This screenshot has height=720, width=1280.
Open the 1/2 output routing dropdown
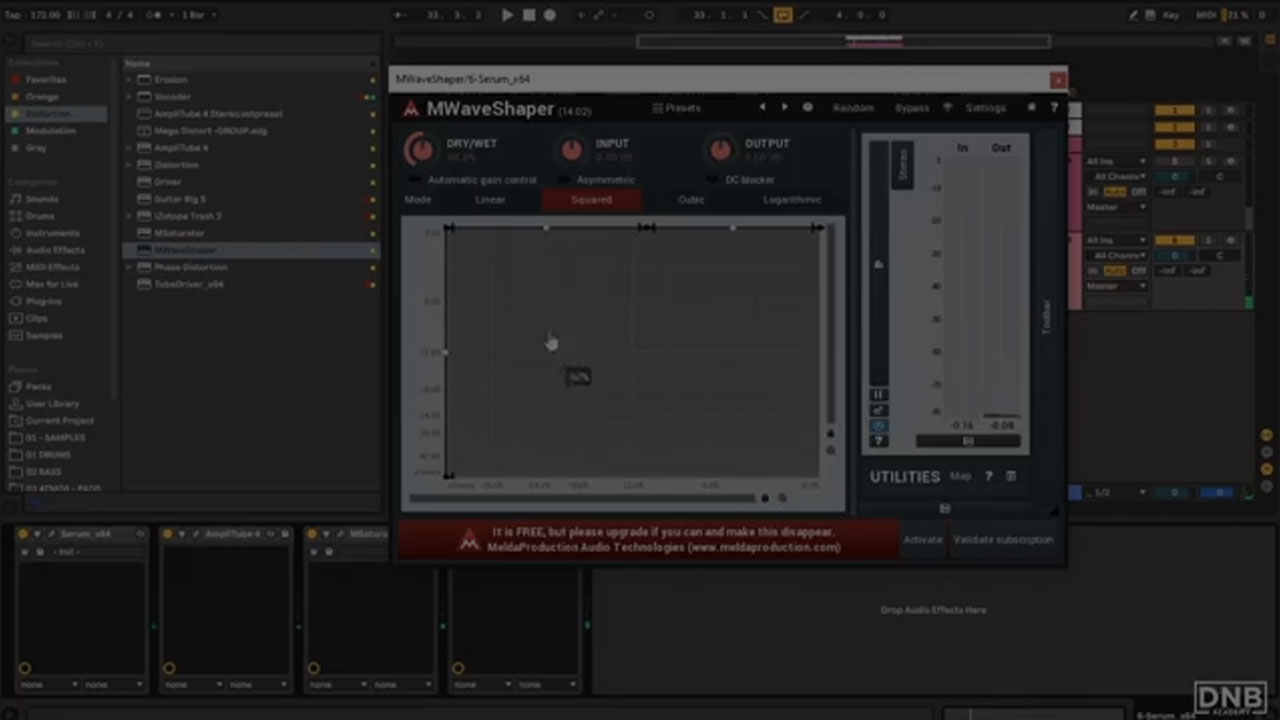pos(1116,493)
